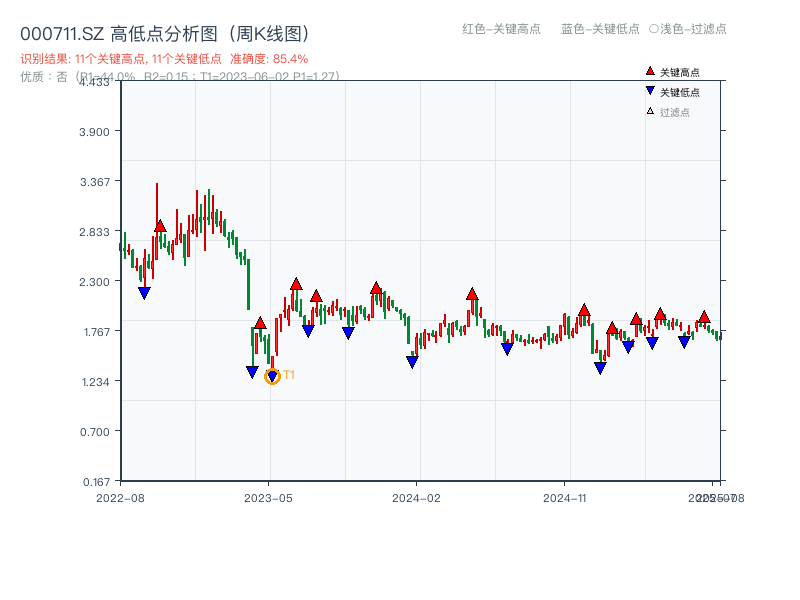Click the 3.900 y-axis label

(x=94, y=132)
